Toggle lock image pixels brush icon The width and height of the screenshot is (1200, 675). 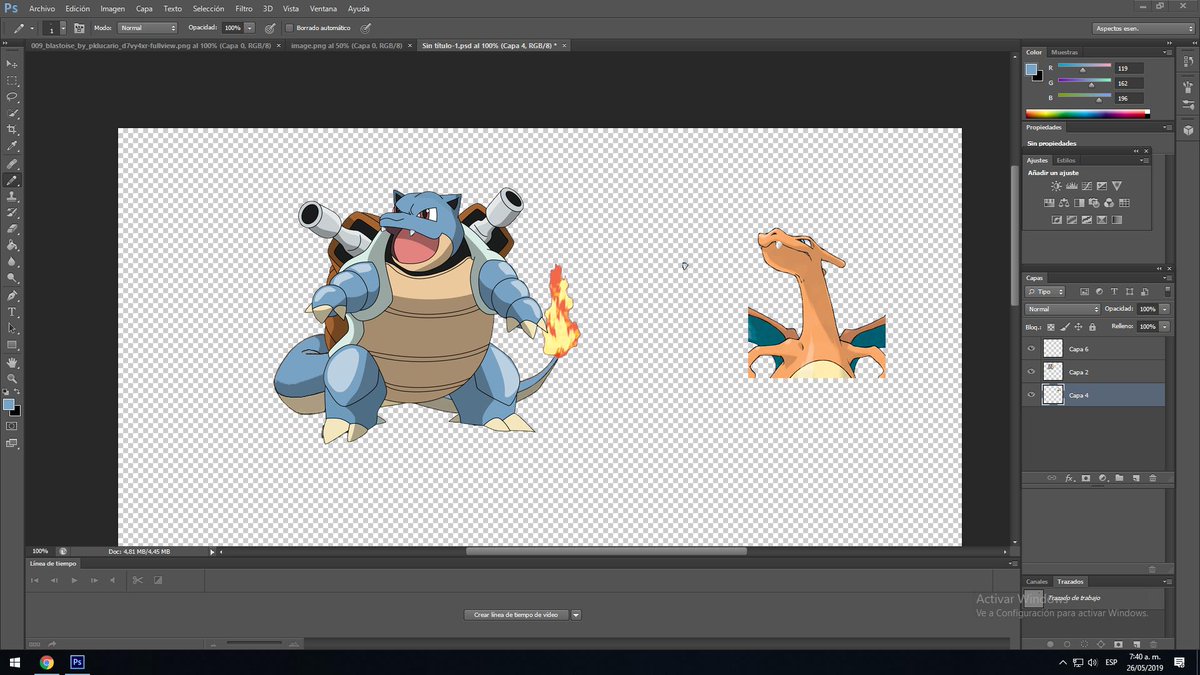(1066, 327)
